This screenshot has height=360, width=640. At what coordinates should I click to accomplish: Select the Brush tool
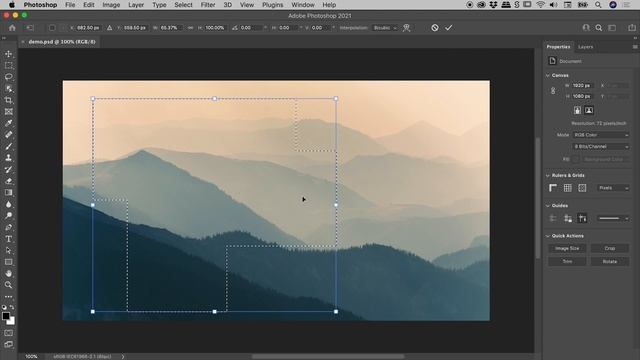click(x=9, y=146)
